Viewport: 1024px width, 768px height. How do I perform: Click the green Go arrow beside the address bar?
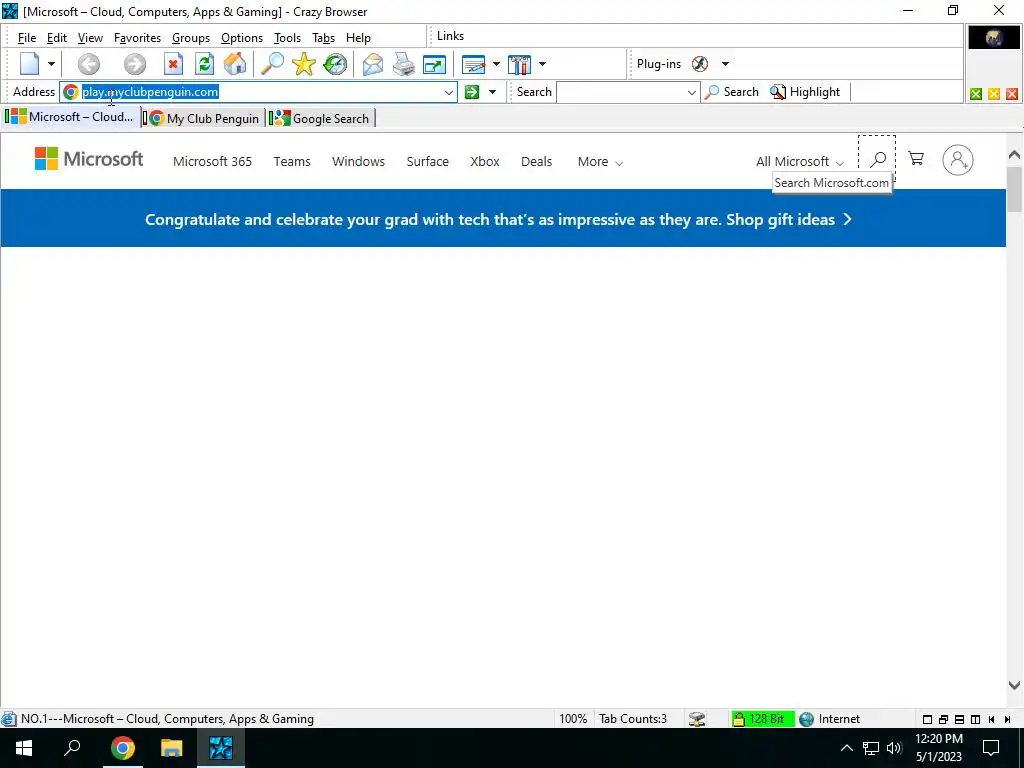tap(472, 92)
